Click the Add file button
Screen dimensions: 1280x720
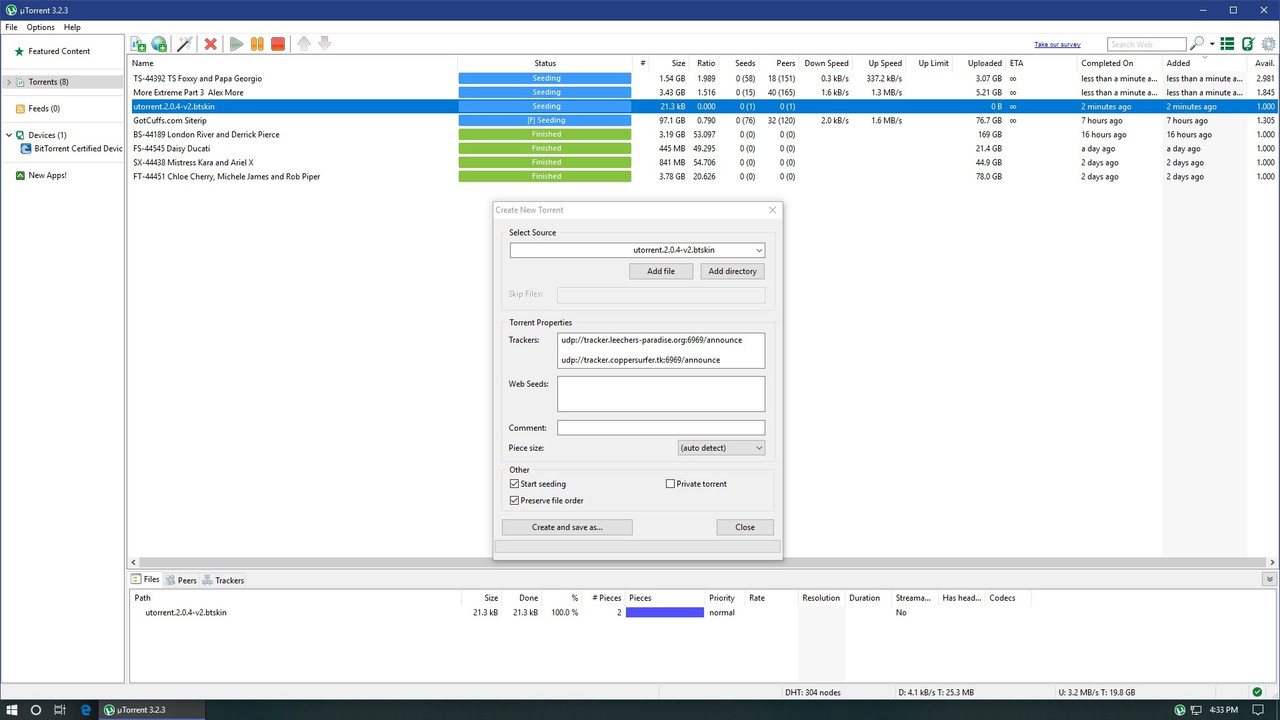(661, 271)
